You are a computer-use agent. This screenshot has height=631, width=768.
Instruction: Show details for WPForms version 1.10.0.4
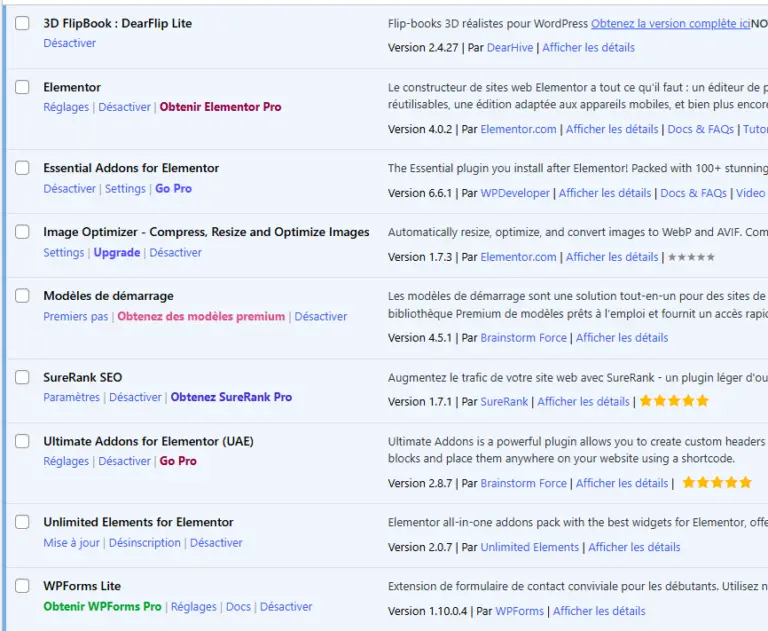tap(599, 611)
